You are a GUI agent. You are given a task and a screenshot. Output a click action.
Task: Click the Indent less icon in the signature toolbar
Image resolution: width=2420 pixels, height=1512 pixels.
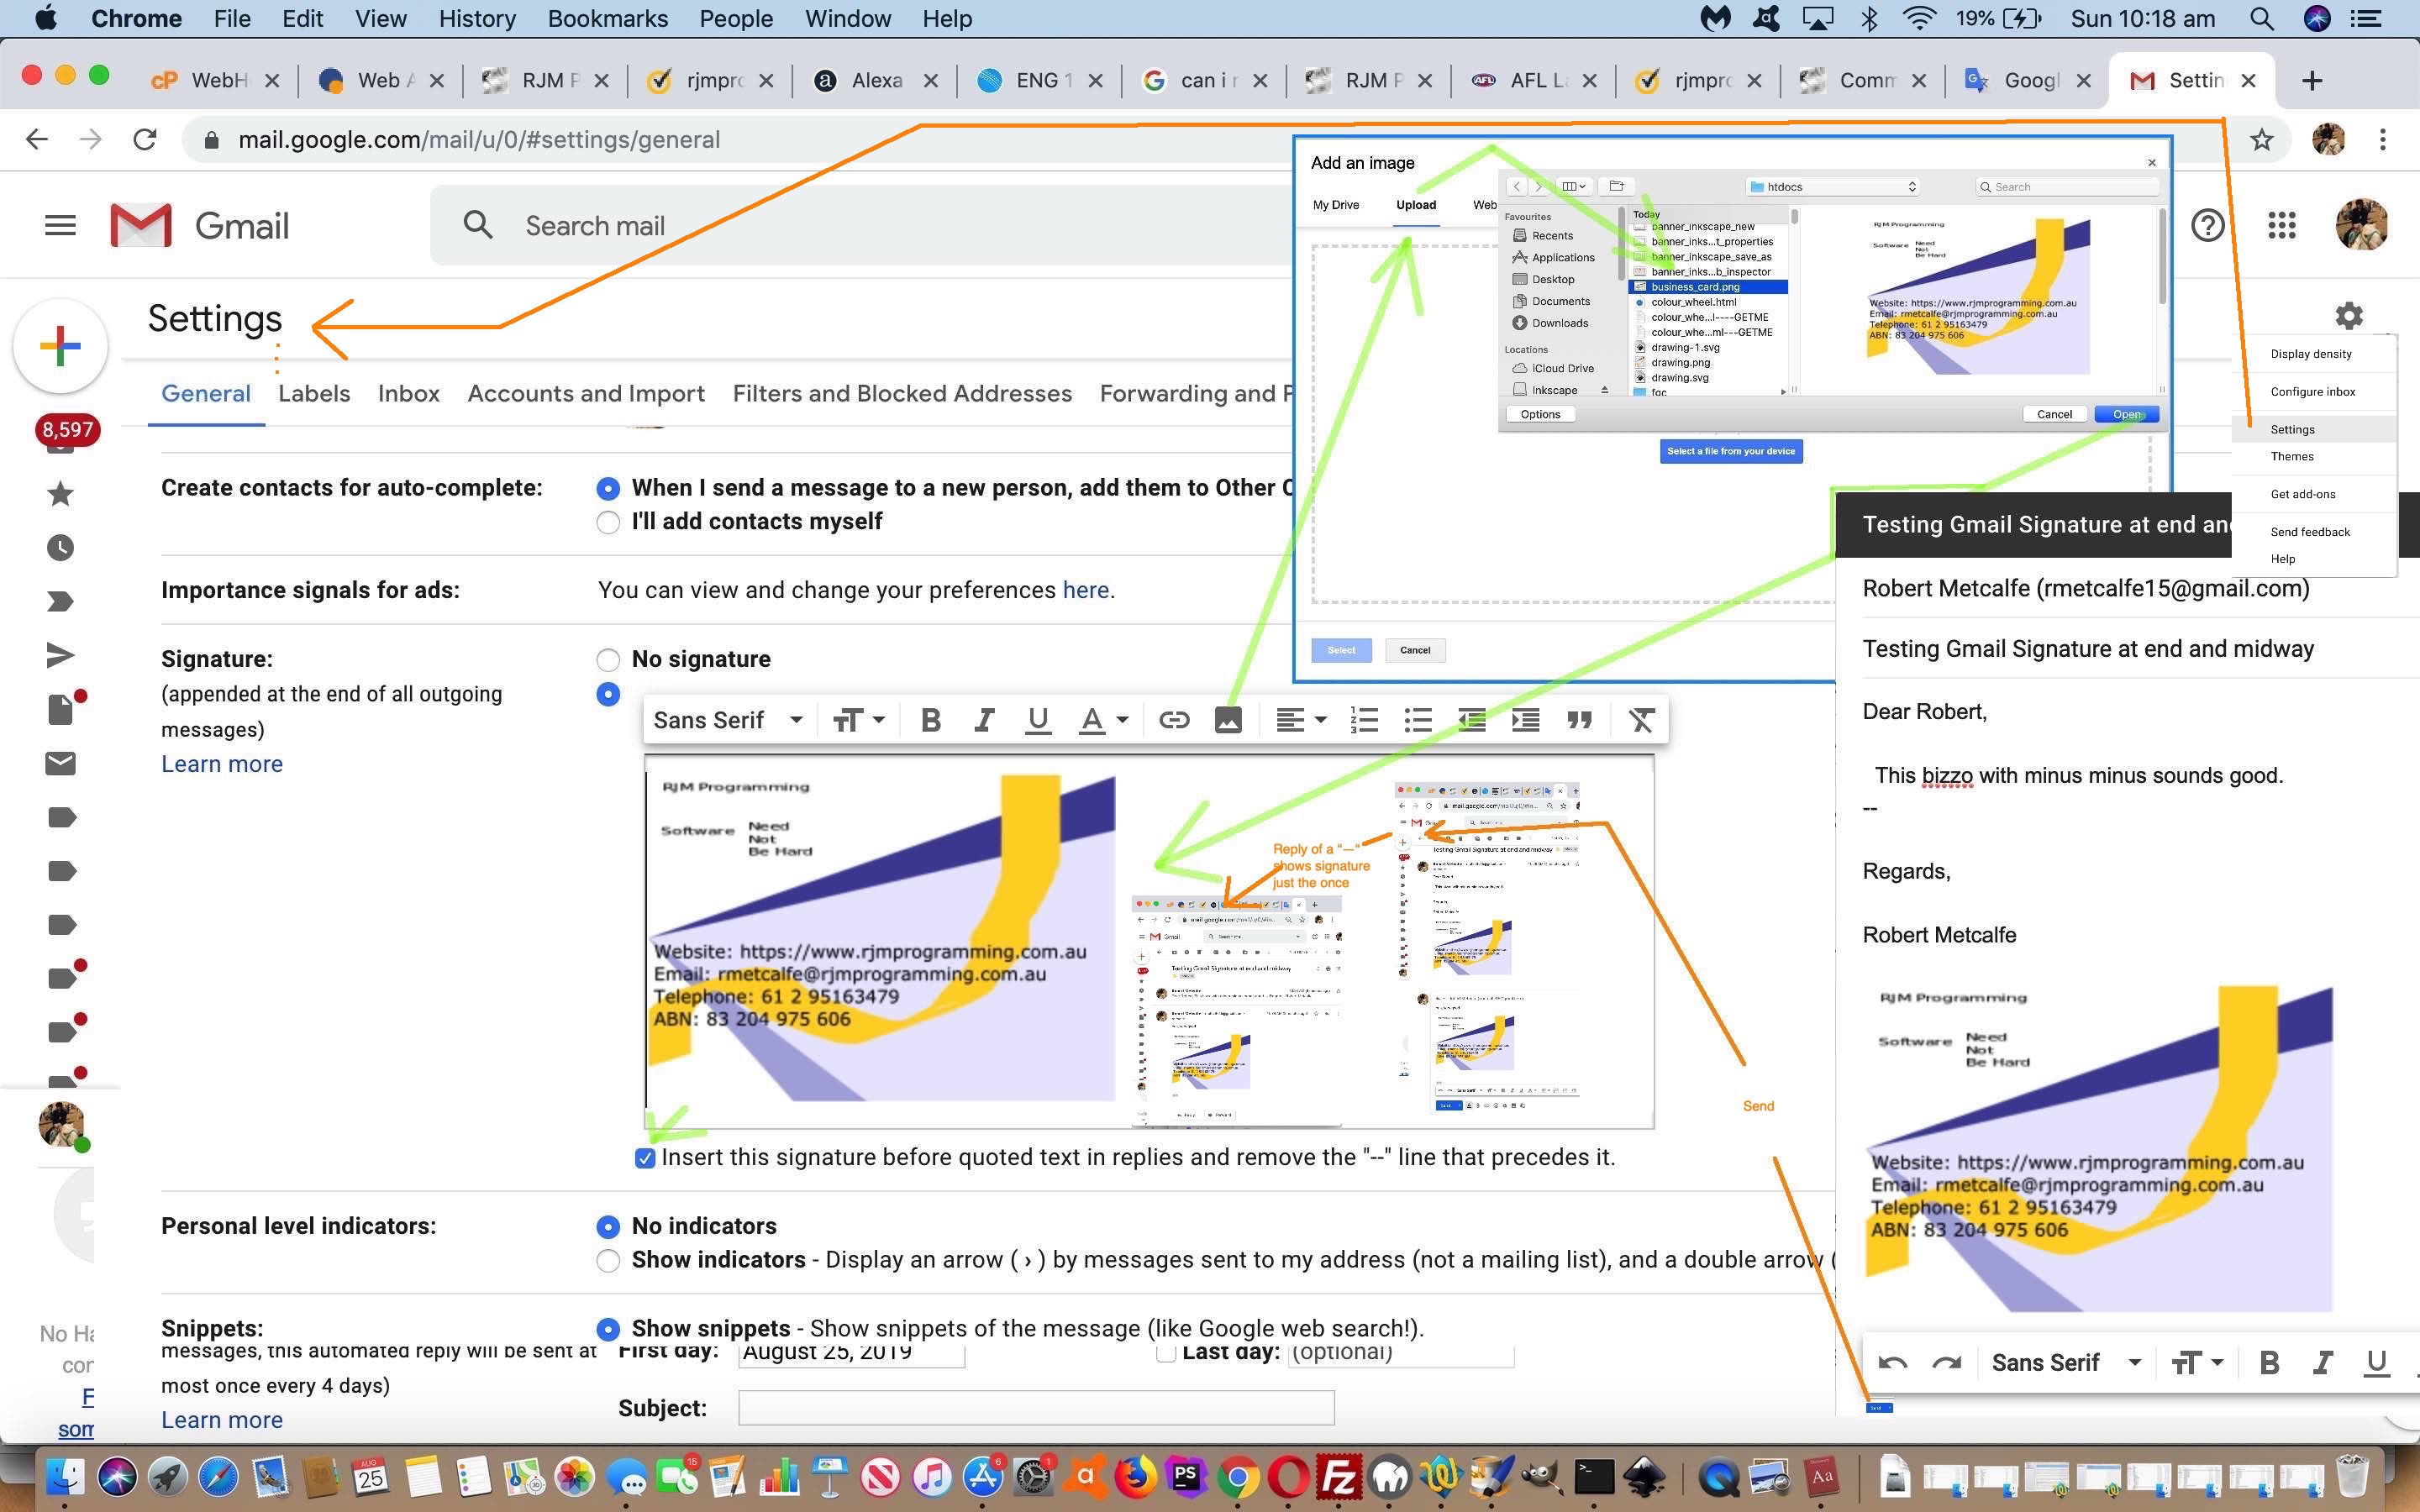coord(1471,720)
